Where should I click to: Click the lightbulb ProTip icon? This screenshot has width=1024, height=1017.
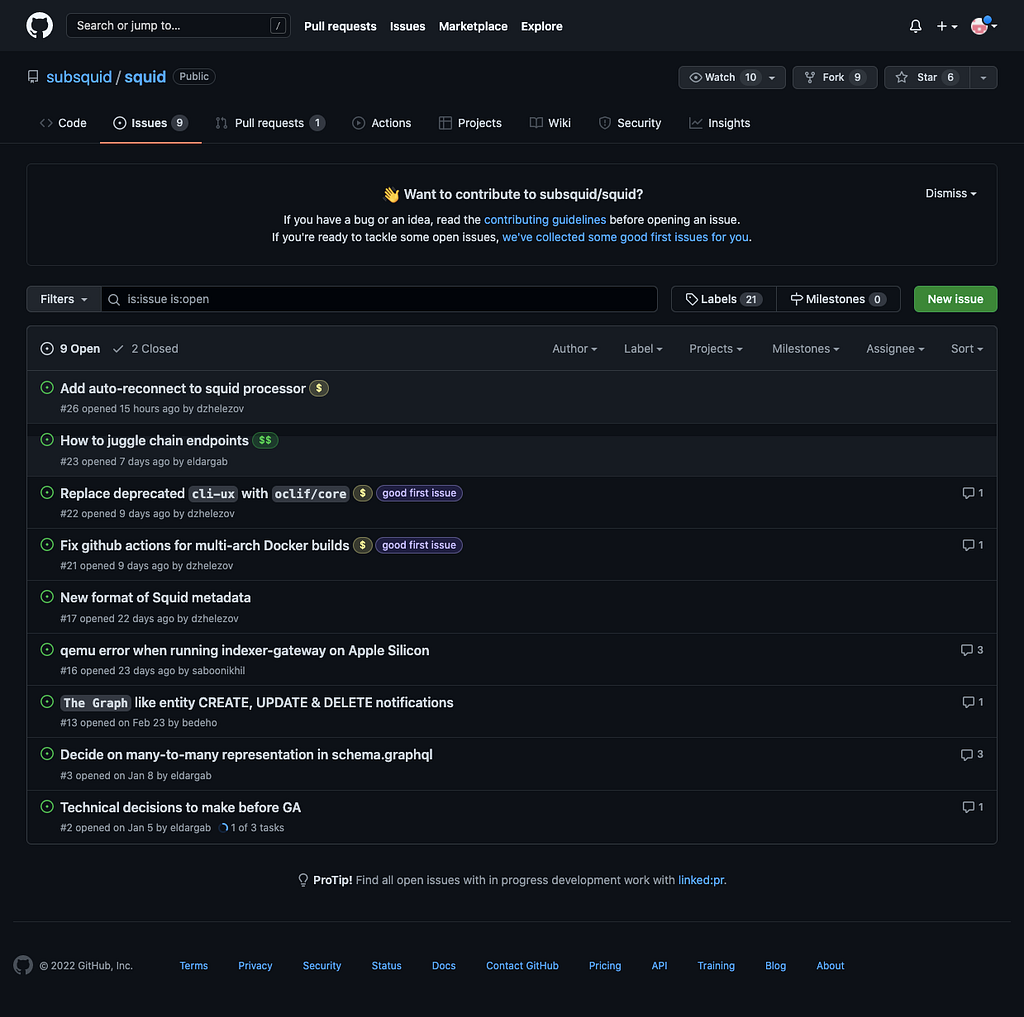[x=303, y=880]
